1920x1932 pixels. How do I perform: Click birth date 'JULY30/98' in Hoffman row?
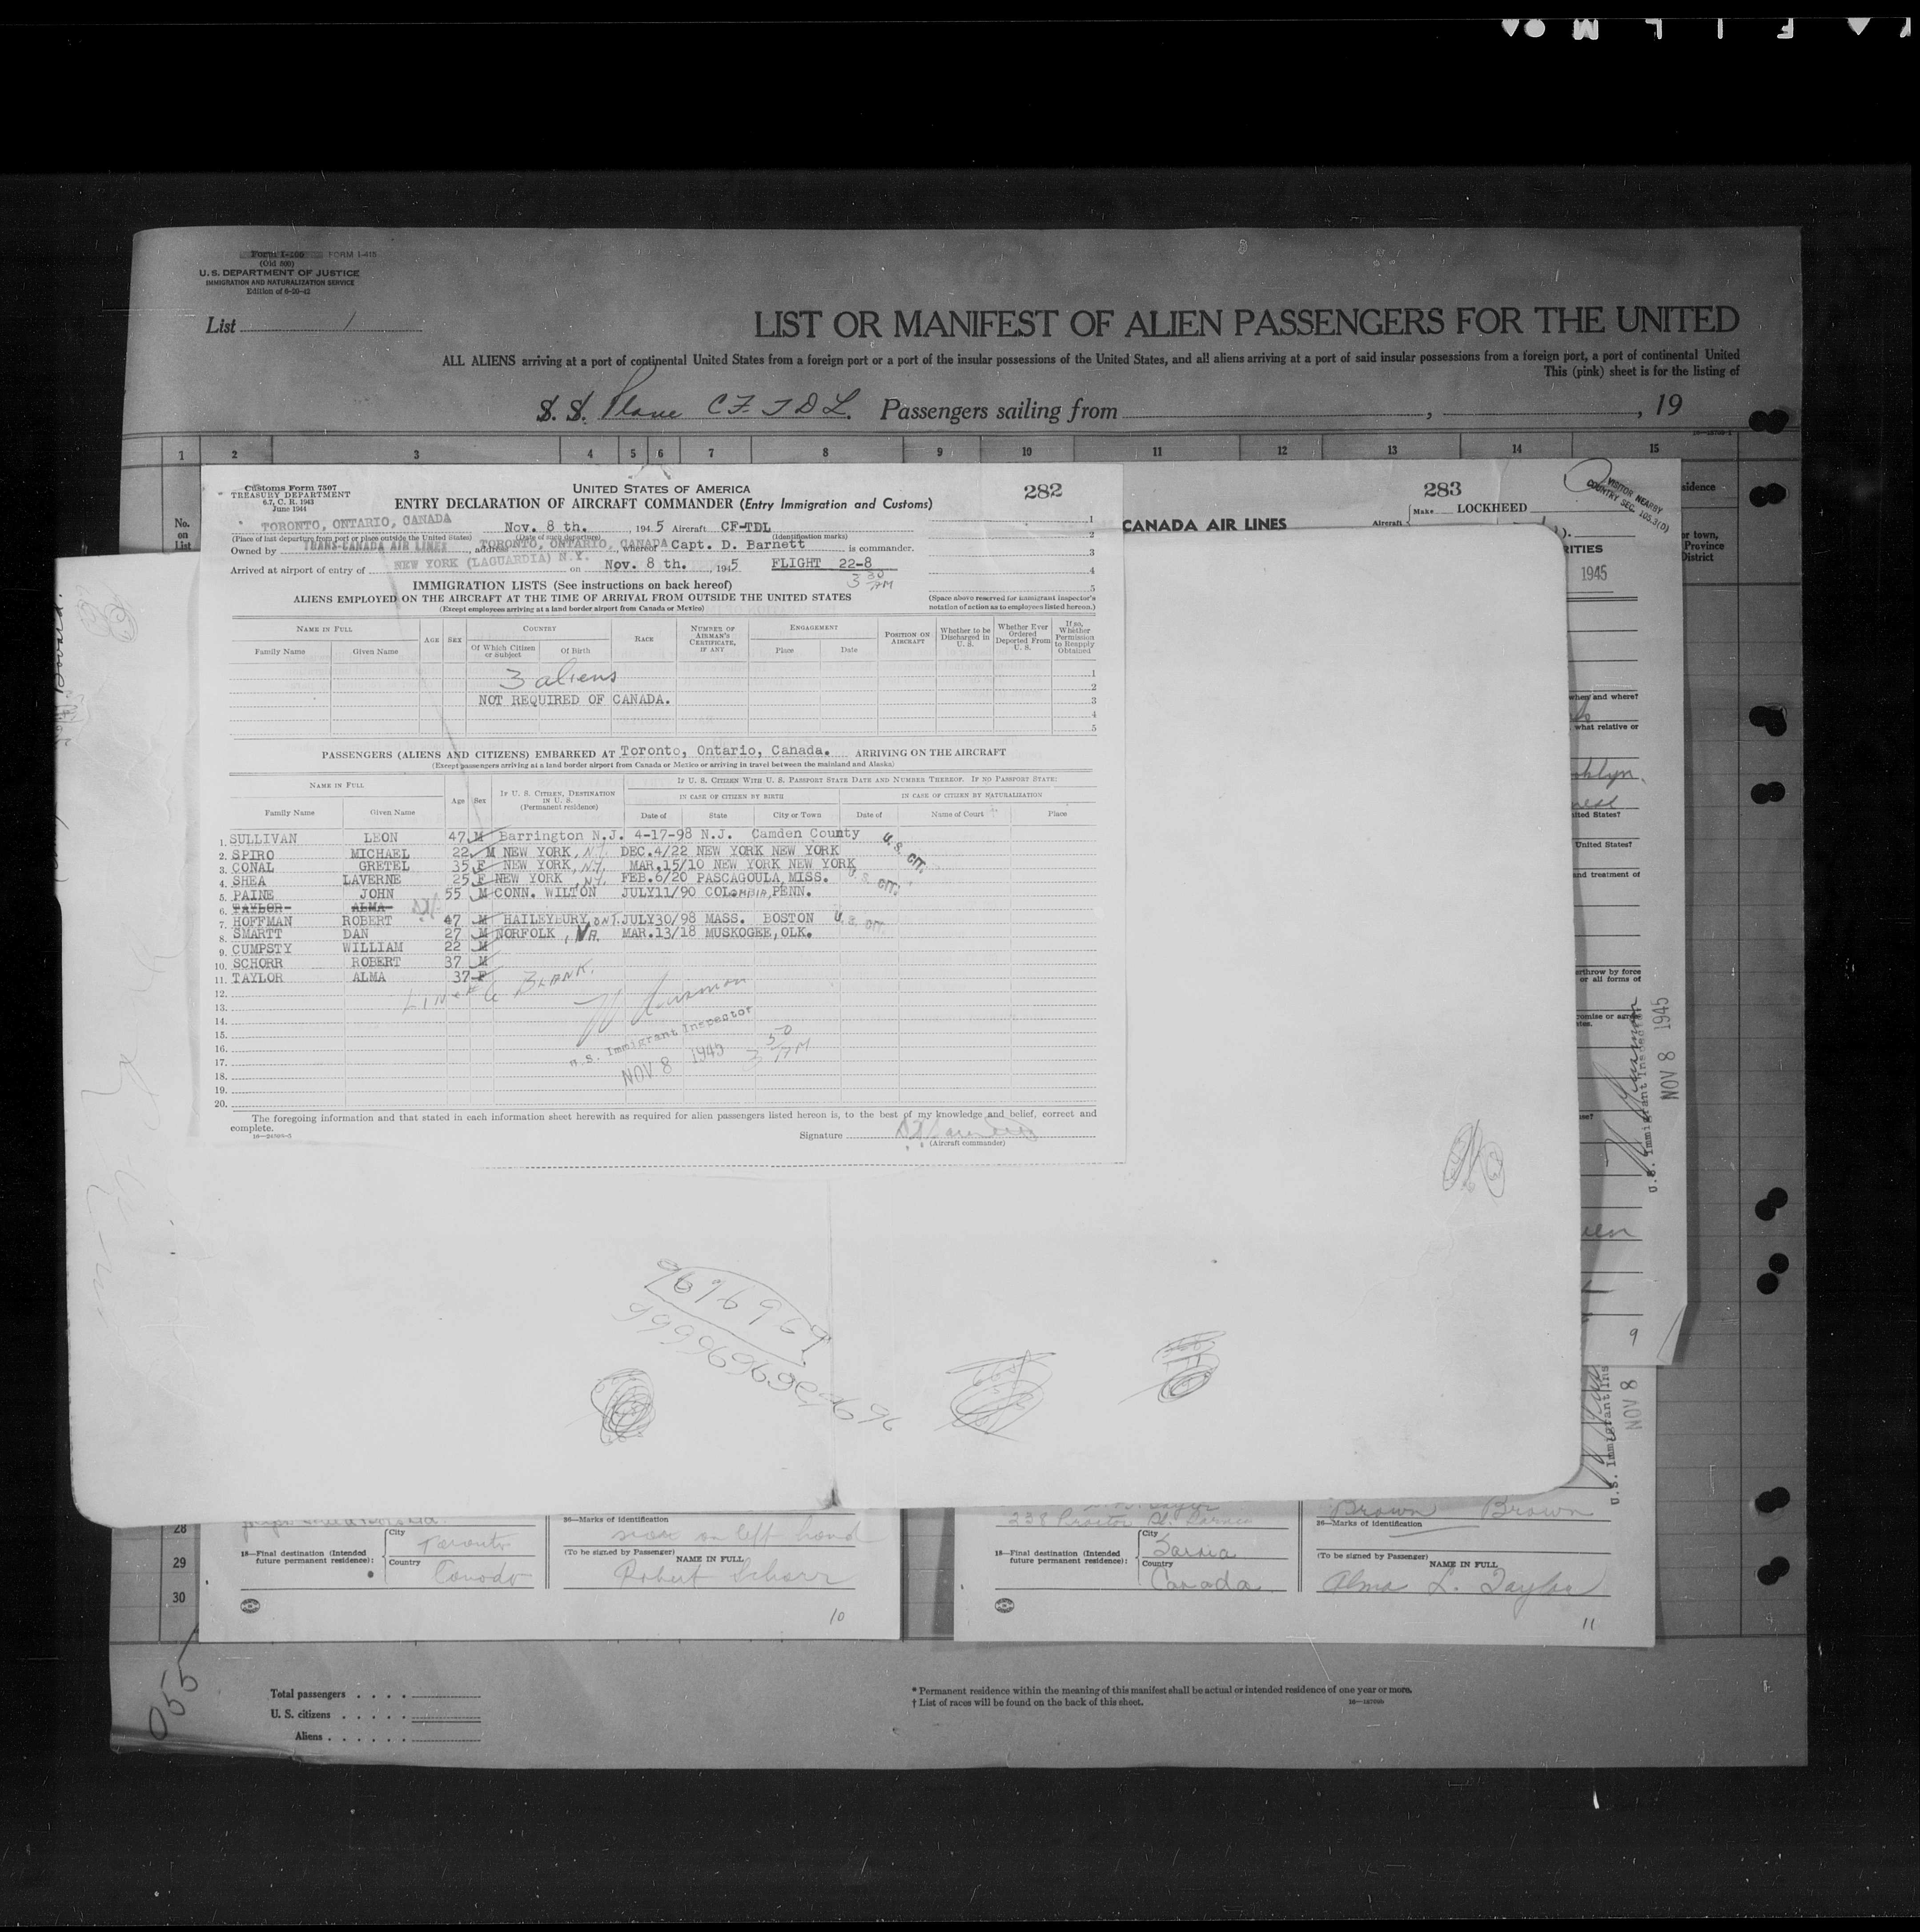(x=659, y=918)
